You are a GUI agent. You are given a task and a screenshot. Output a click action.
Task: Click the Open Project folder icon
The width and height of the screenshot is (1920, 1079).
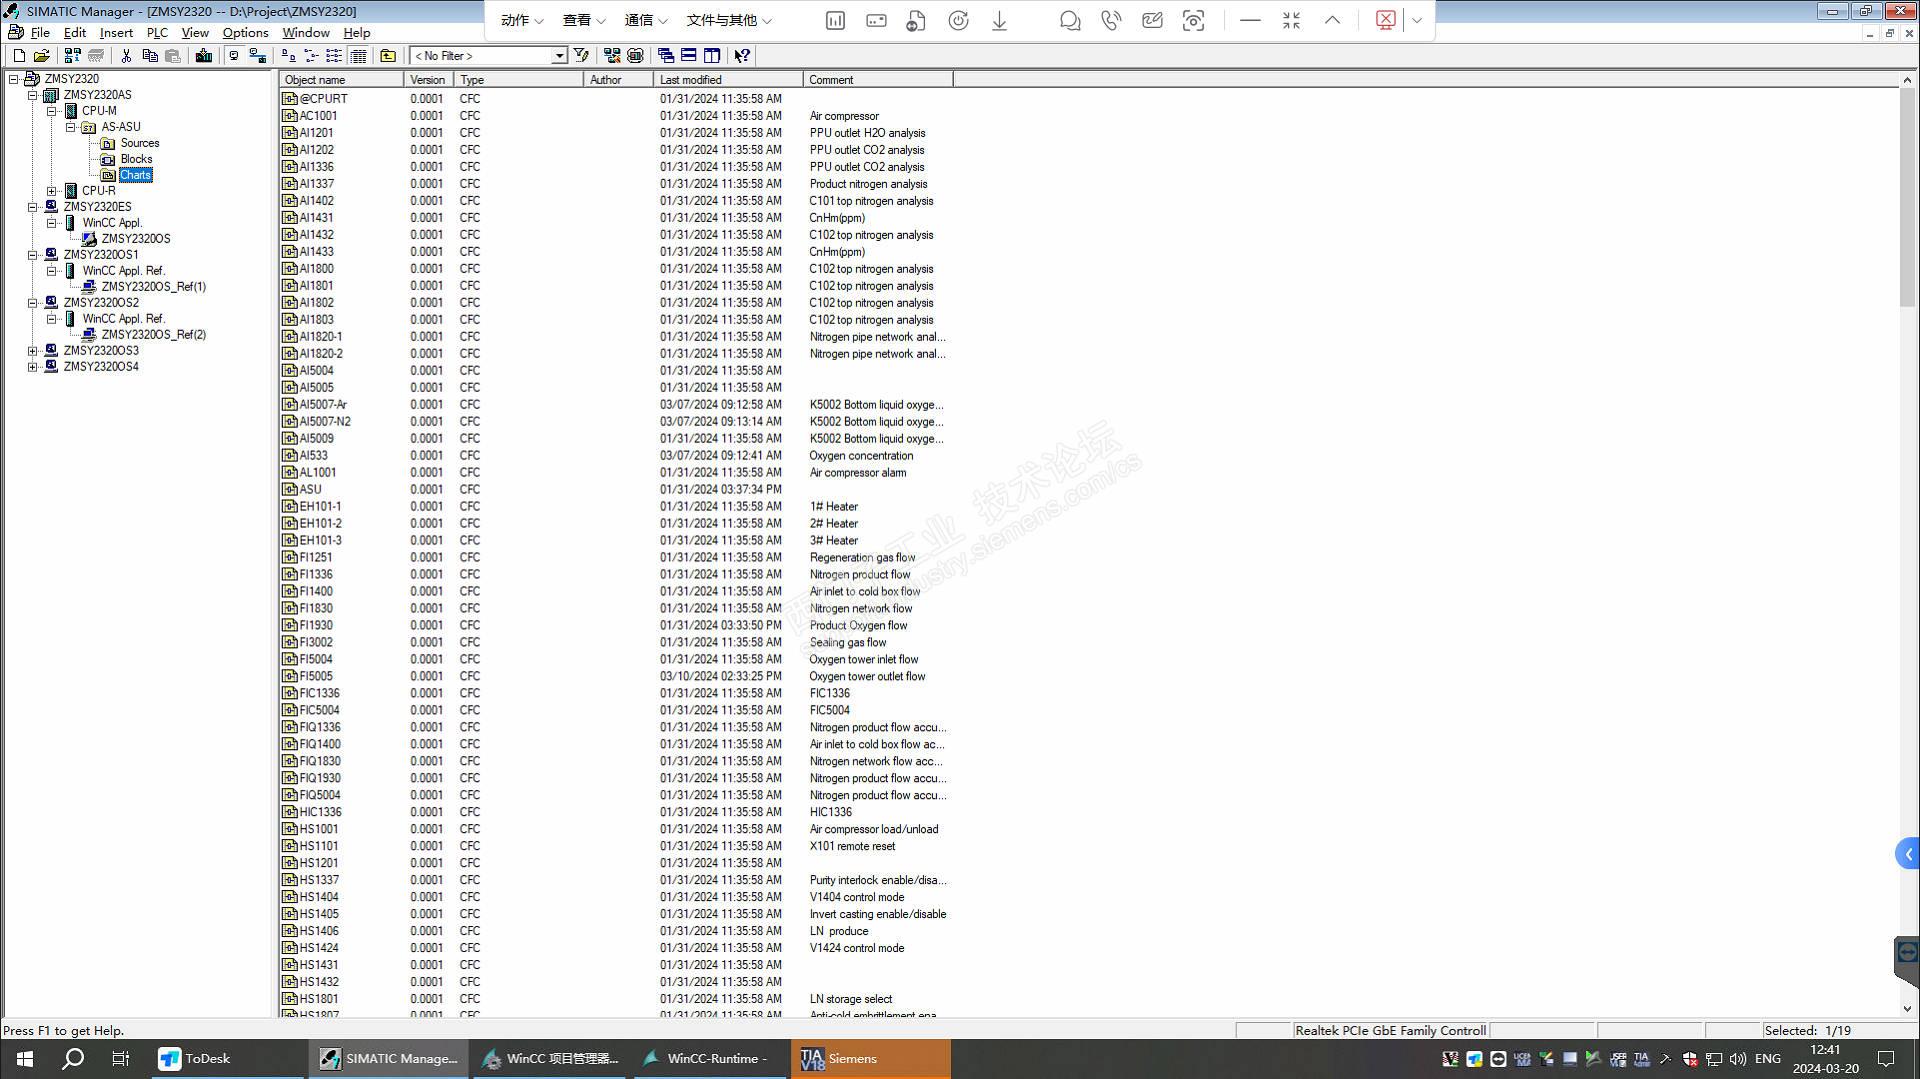click(x=42, y=56)
